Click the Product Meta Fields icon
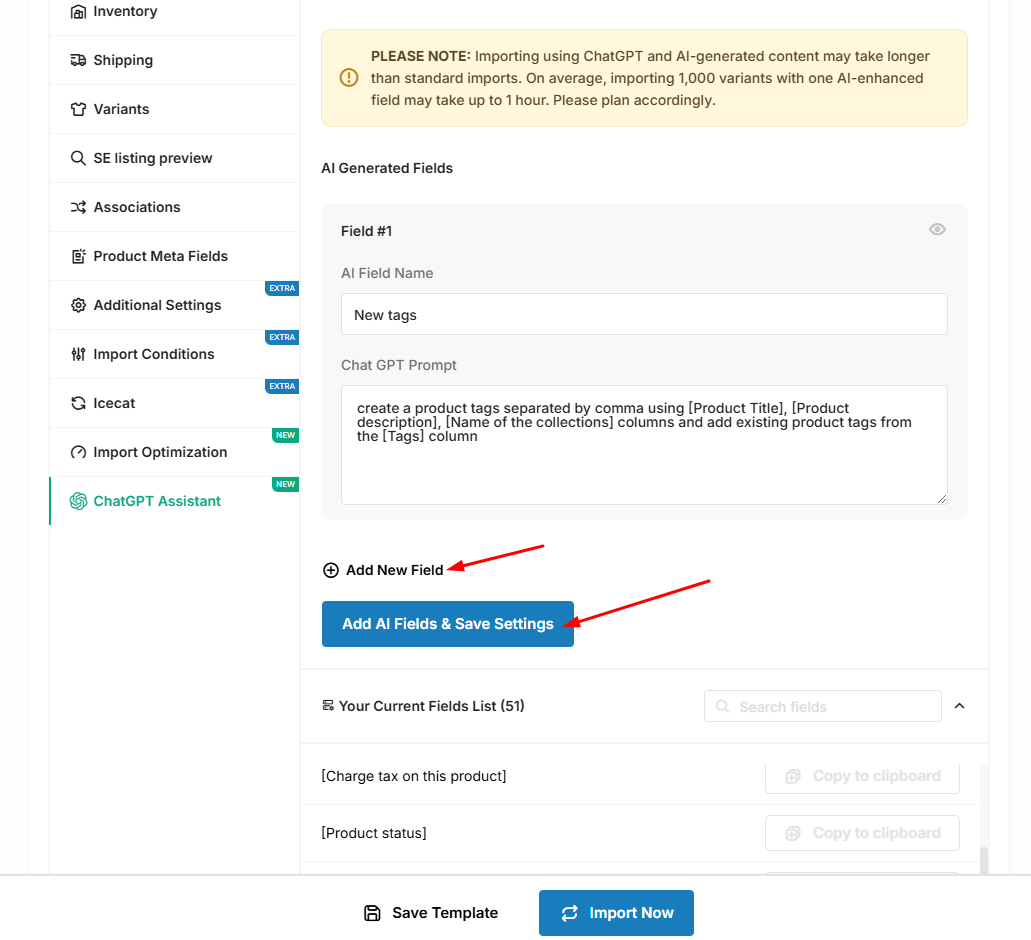This screenshot has height=940, width=1031. pyautogui.click(x=78, y=256)
